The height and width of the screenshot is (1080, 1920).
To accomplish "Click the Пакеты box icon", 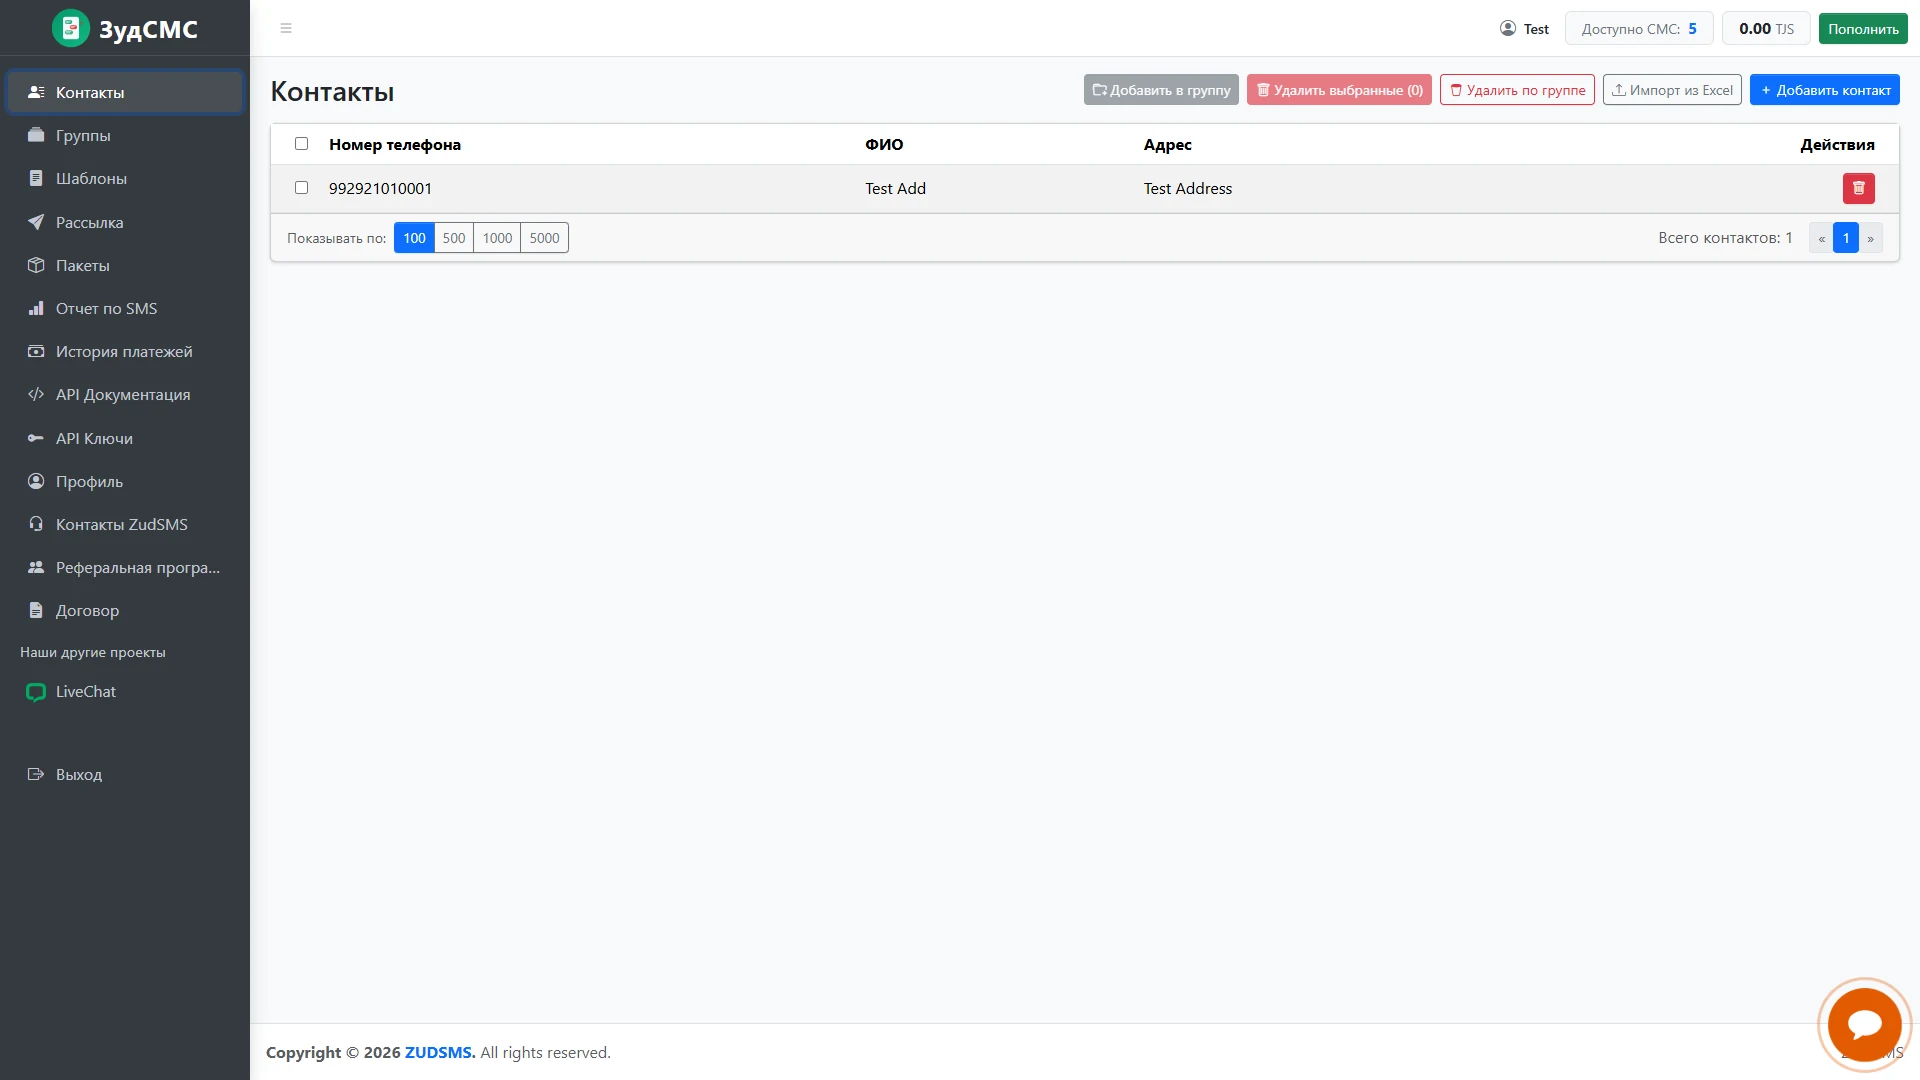I will pyautogui.click(x=36, y=265).
